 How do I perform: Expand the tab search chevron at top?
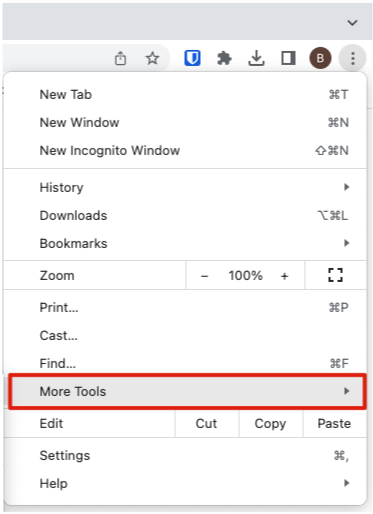[352, 22]
